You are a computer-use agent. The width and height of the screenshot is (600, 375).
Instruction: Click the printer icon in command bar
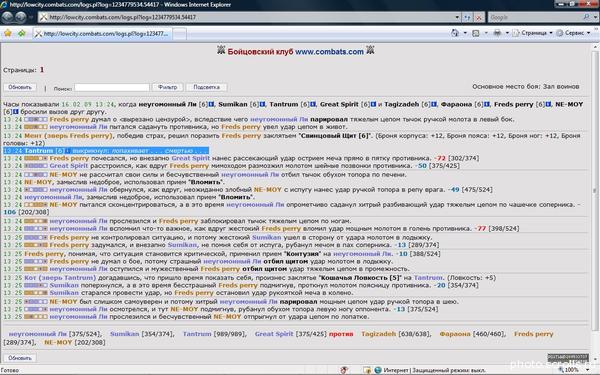[497, 33]
